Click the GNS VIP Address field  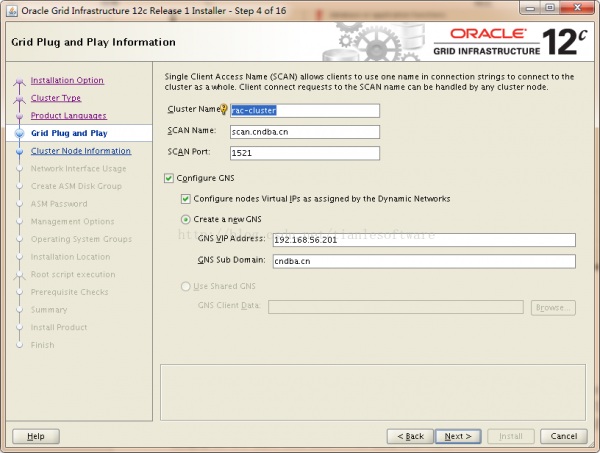tap(424, 240)
